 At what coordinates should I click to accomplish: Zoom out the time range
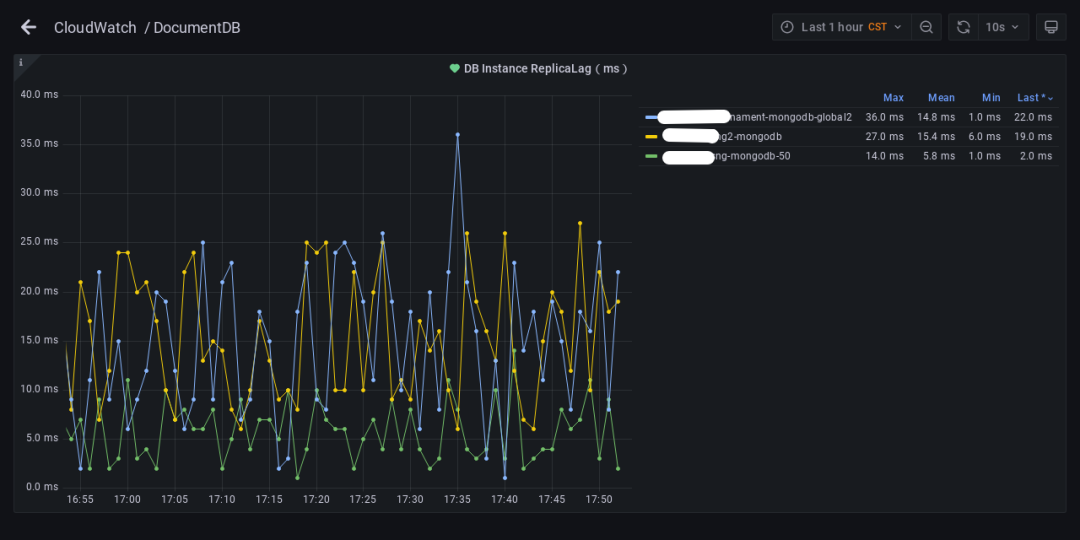(926, 27)
